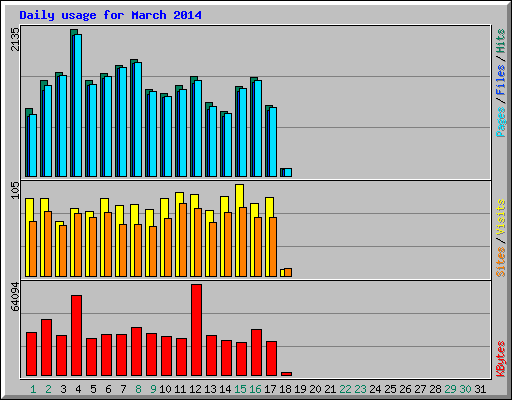Click day 14 on the x-axis
Screen dimensions: 512x400
[x=225, y=389]
